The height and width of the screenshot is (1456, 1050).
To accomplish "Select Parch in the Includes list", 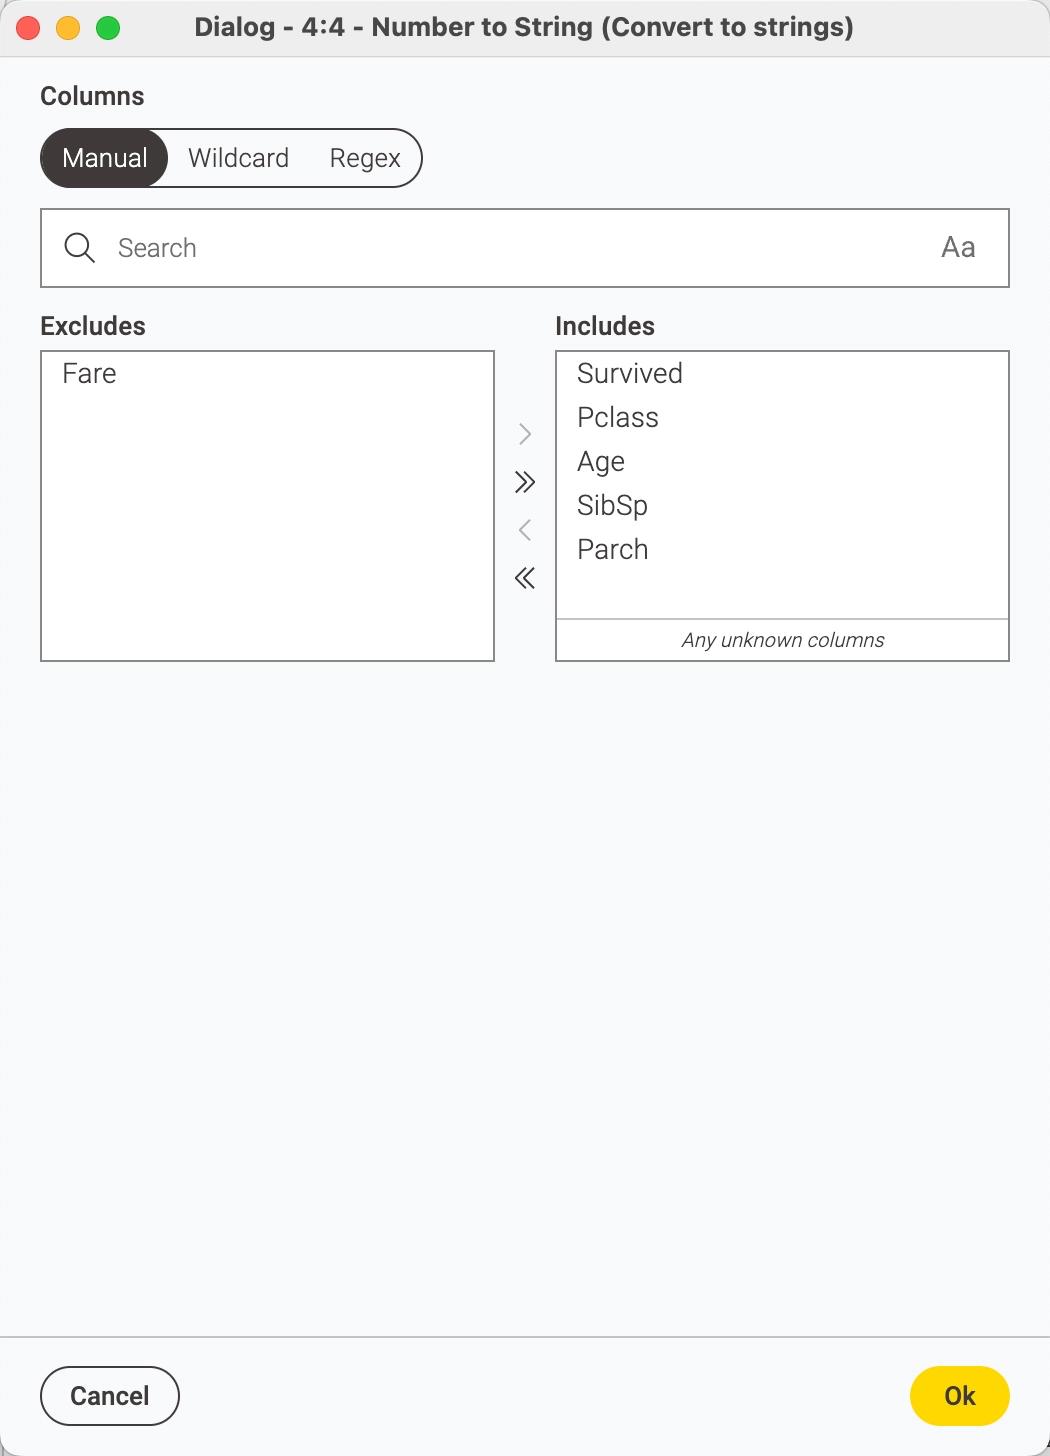I will point(613,550).
